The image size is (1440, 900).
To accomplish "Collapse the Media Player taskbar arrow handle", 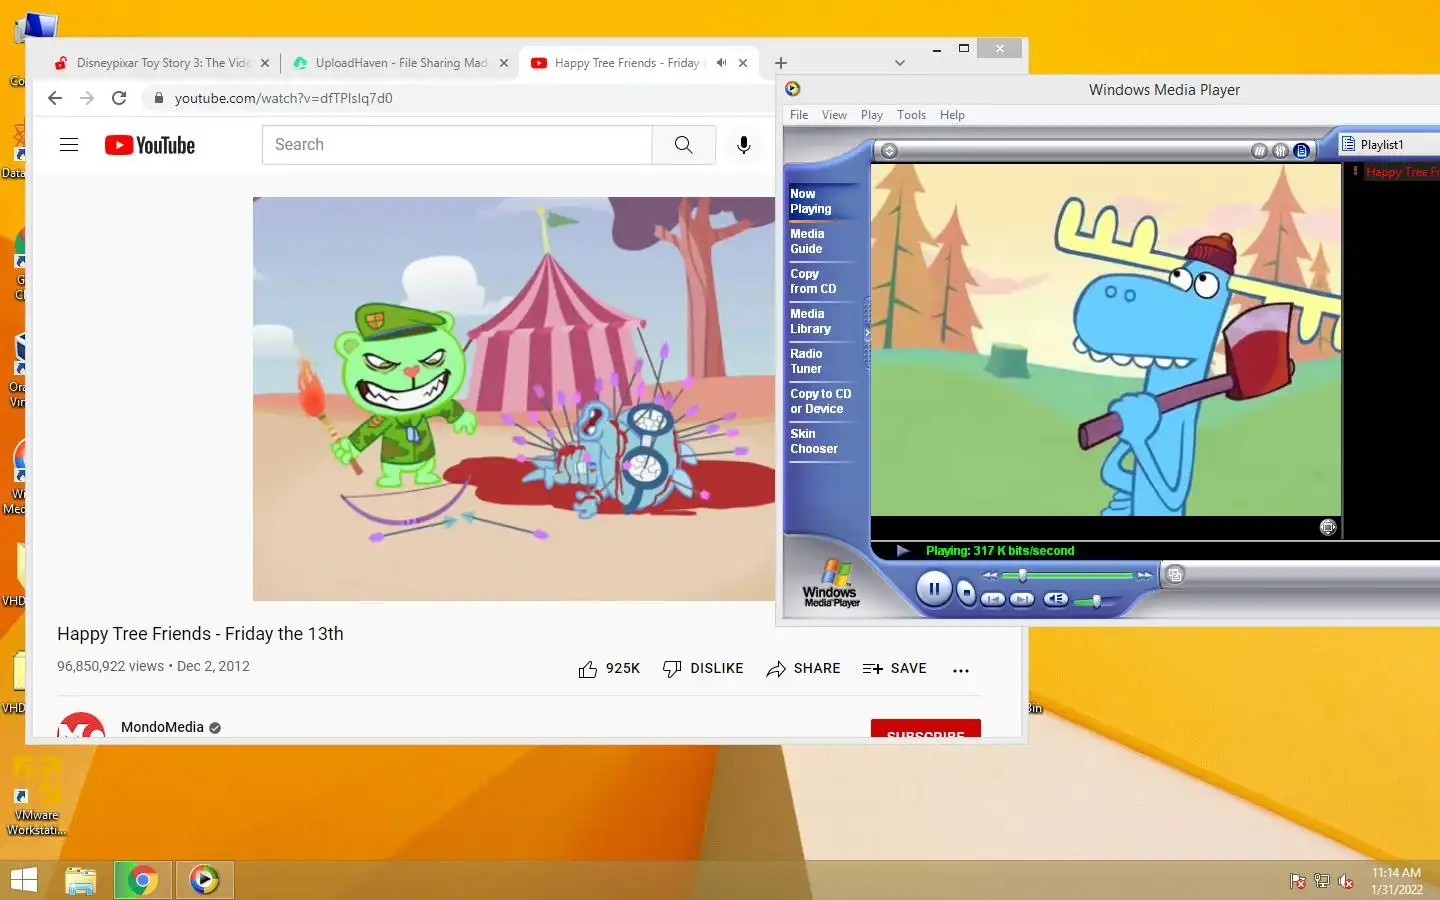I will click(867, 333).
